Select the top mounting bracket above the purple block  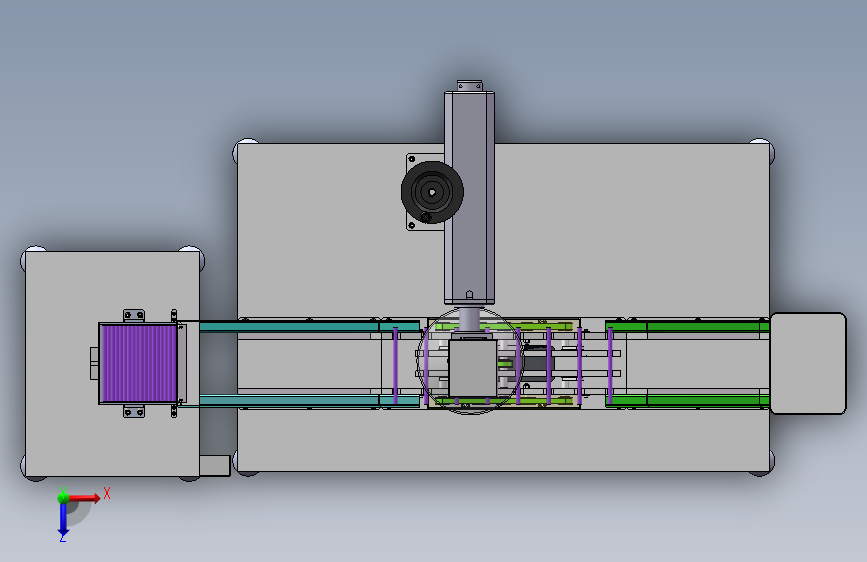tap(134, 316)
